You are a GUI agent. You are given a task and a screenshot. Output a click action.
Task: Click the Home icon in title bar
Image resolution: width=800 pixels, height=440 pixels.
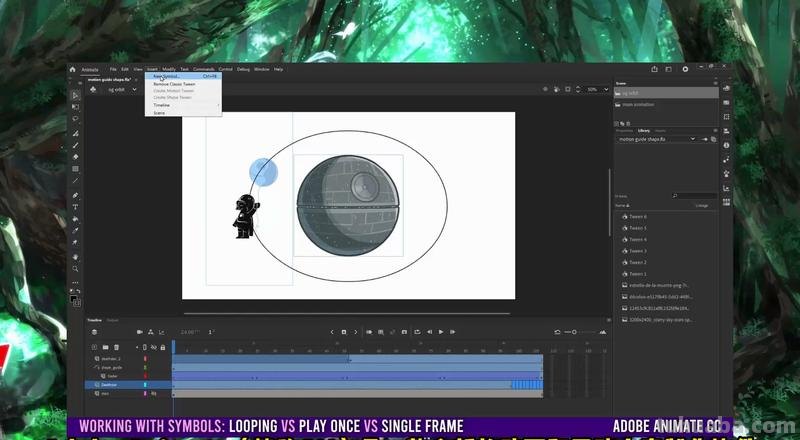coord(72,69)
